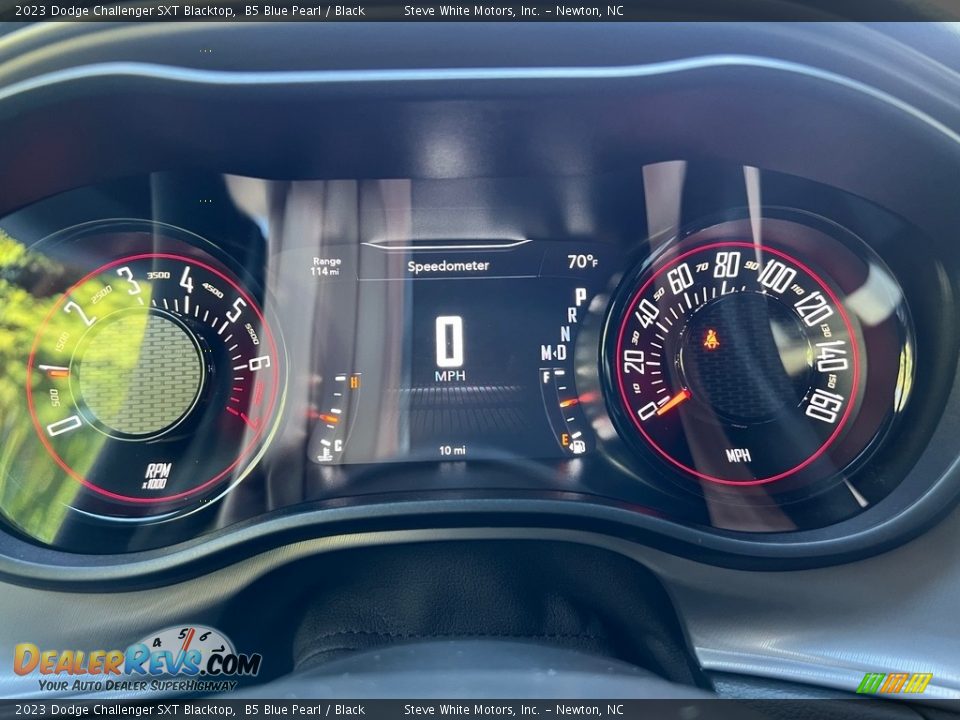Click the '140' on the speedometer dial
Viewport: 960px width, 720px height.
[x=831, y=356]
